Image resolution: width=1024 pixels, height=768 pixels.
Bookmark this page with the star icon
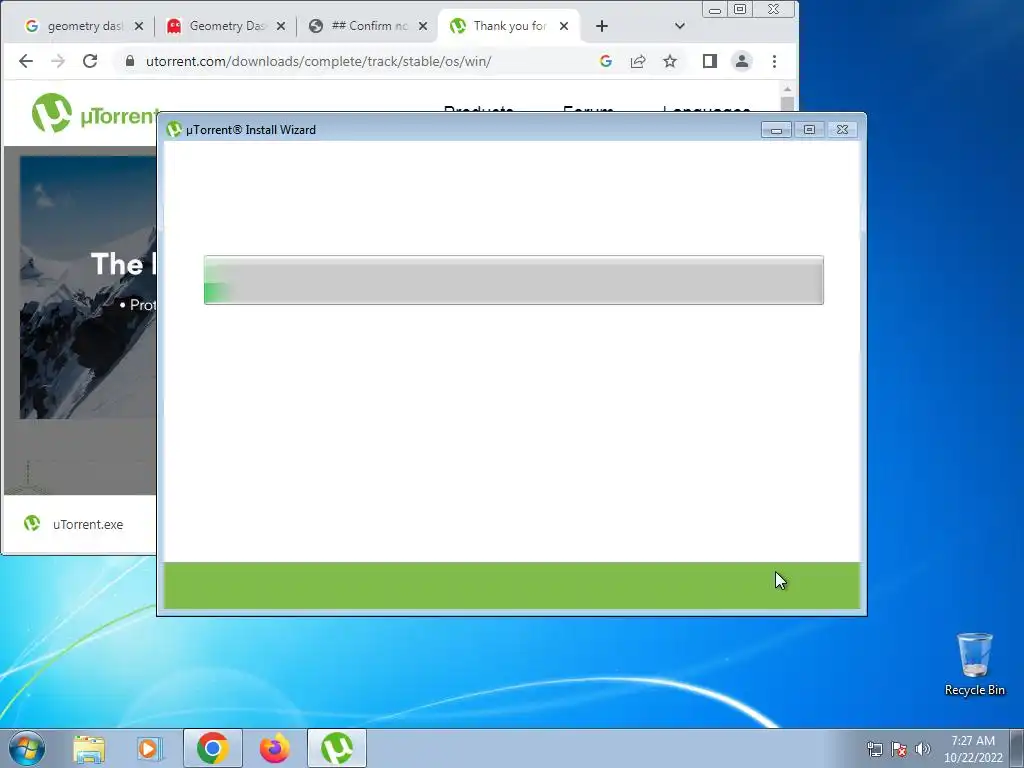pyautogui.click(x=670, y=61)
